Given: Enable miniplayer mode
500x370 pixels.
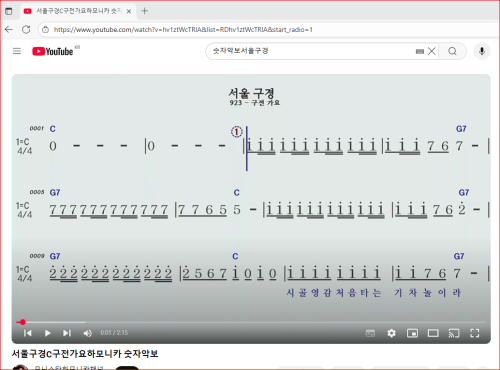Looking at the screenshot, I should pos(412,333).
